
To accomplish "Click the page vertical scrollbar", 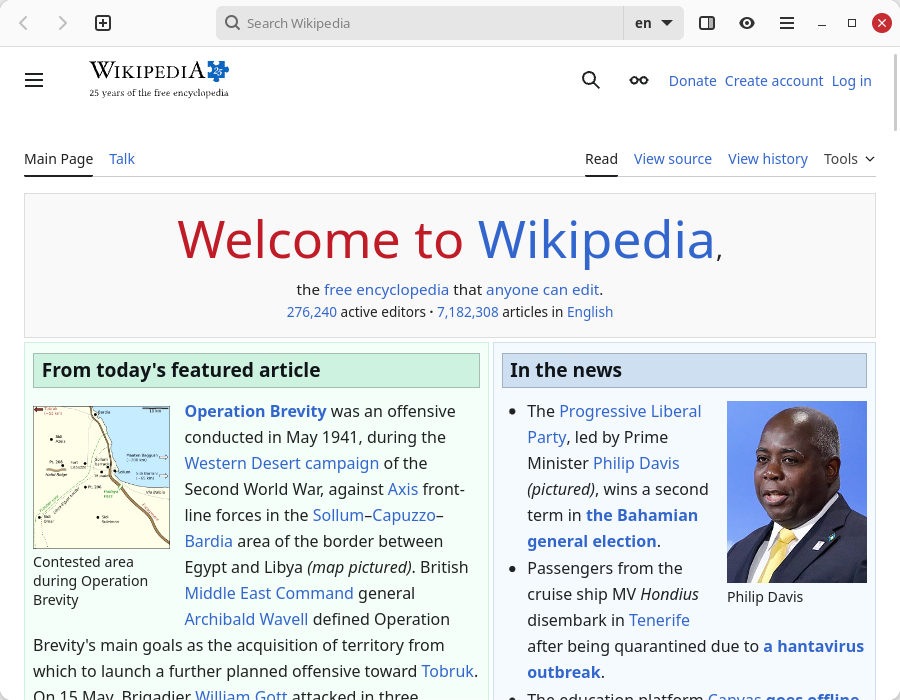I will (x=895, y=92).
